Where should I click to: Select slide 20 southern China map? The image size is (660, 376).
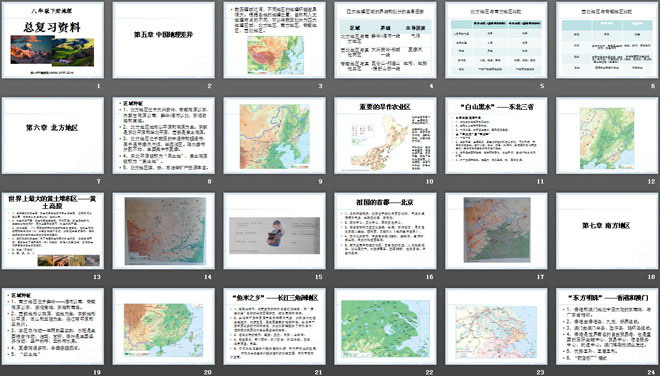pos(163,326)
